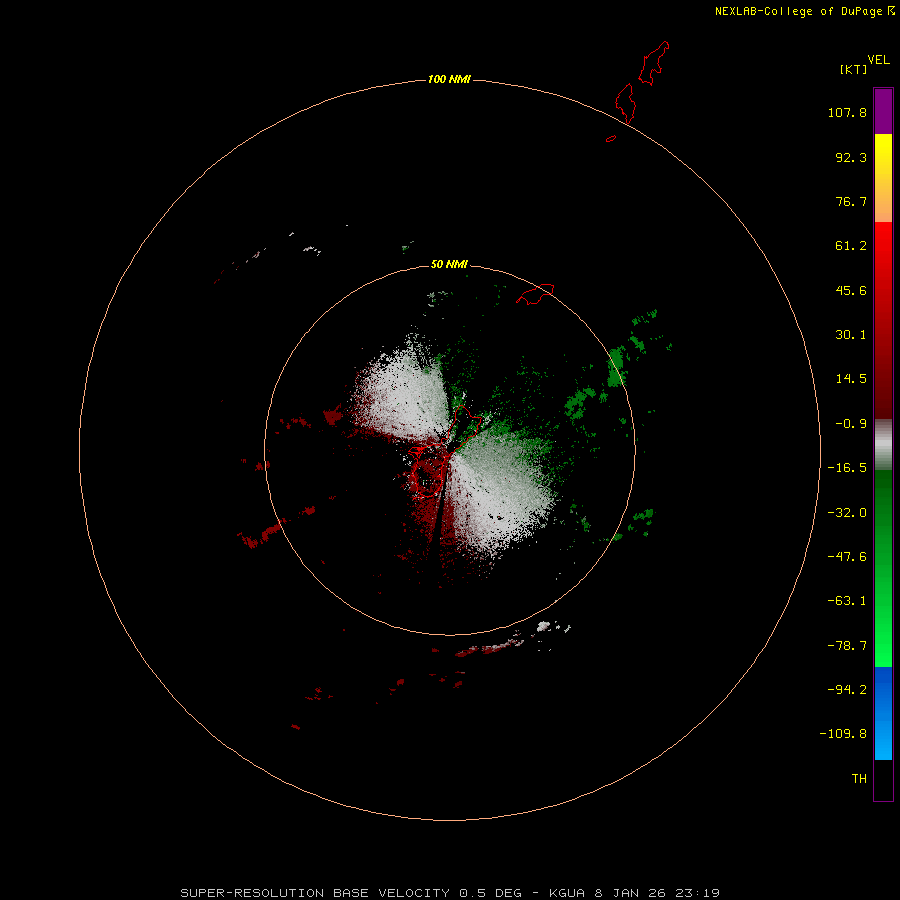Click the -16.5 velocity scale value
The image size is (900, 900).
point(847,468)
